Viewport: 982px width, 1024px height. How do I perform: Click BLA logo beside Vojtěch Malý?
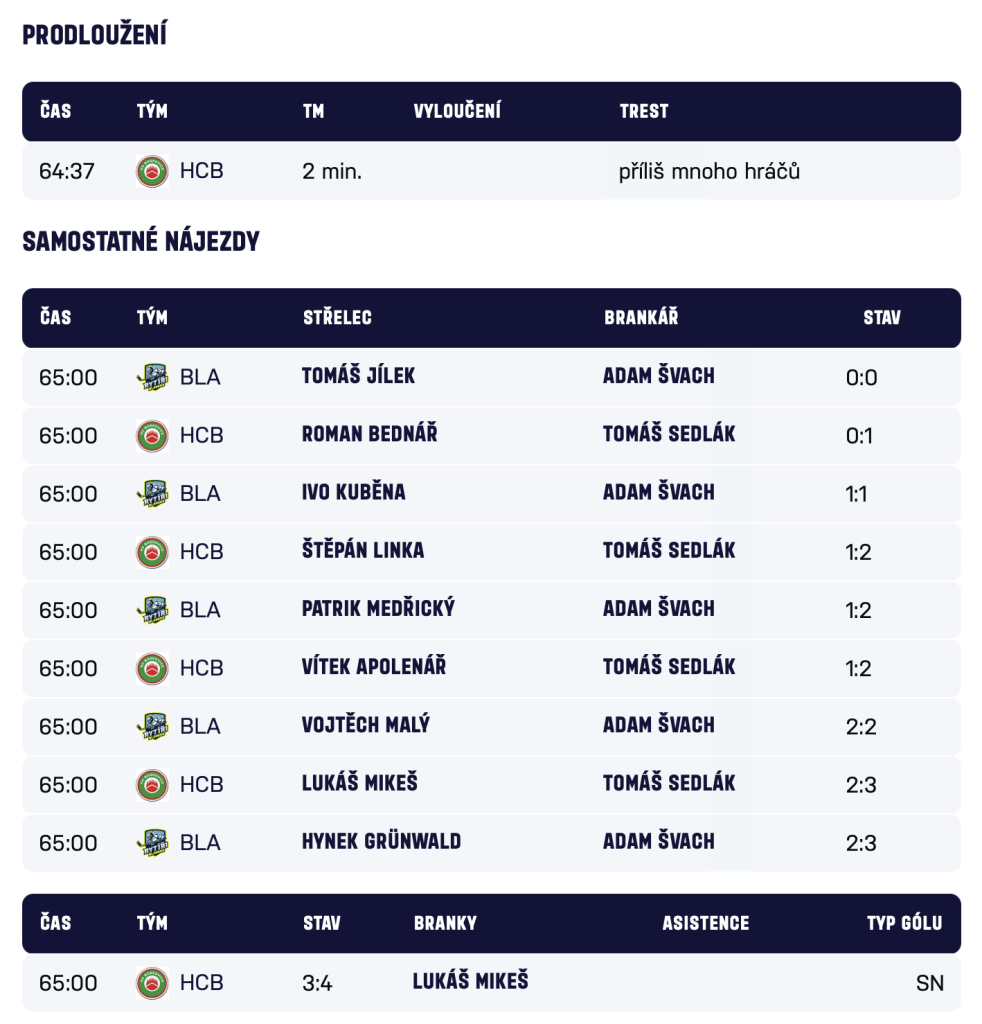pos(152,725)
